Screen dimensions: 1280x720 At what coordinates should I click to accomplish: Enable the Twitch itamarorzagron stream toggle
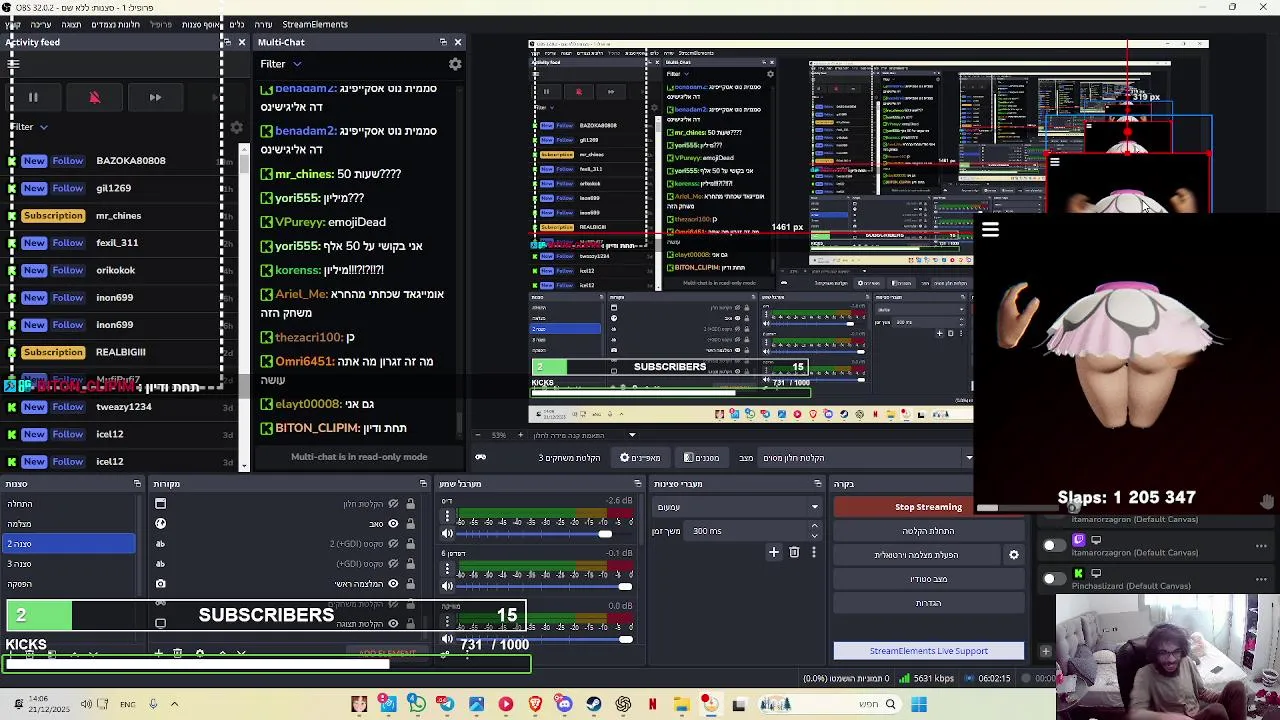pyautogui.click(x=1053, y=546)
